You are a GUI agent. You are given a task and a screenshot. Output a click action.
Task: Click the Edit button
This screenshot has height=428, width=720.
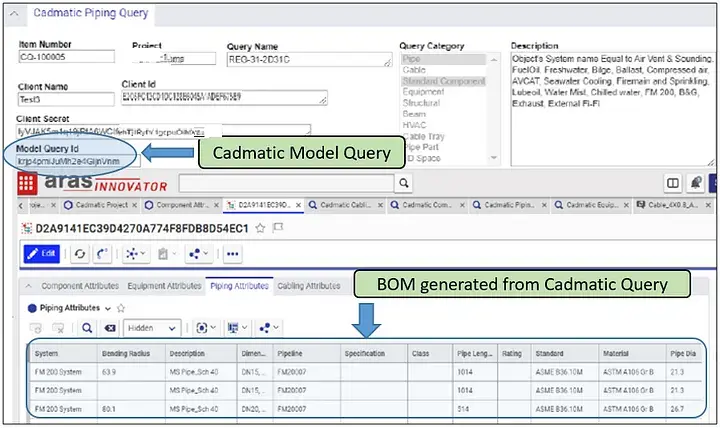pyautogui.click(x=41, y=253)
